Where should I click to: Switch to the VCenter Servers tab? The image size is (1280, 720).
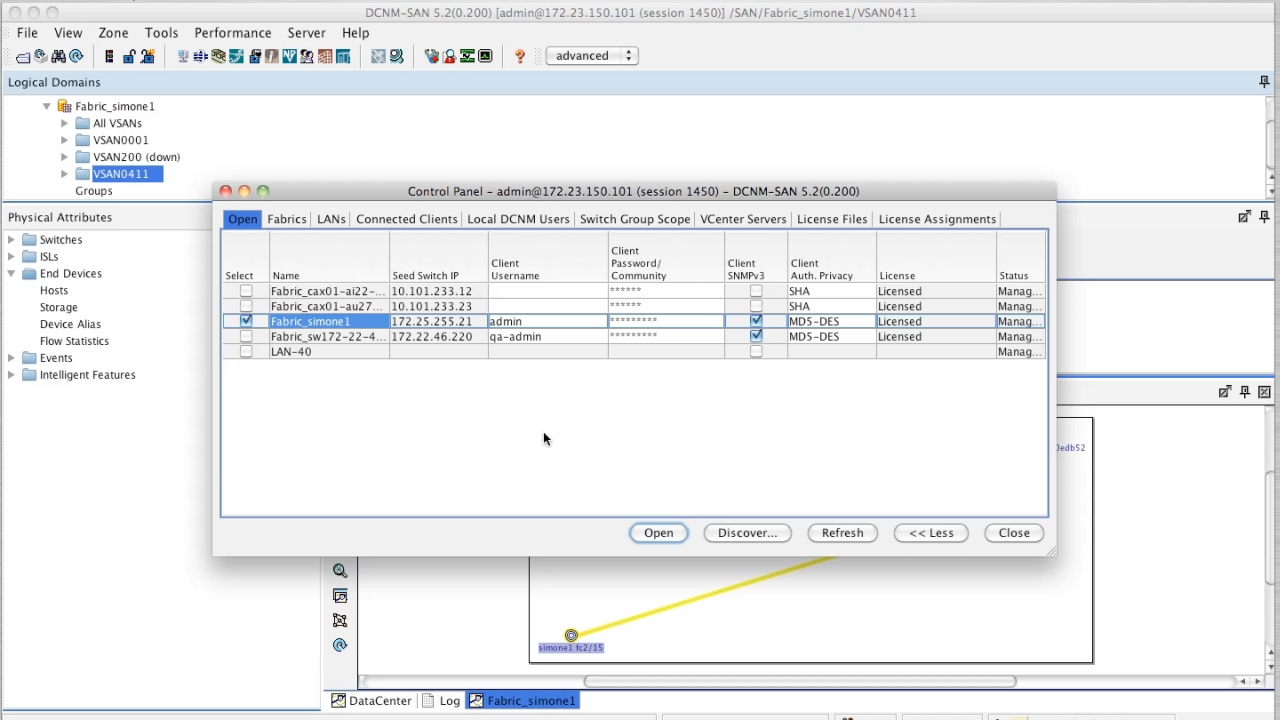tap(743, 219)
